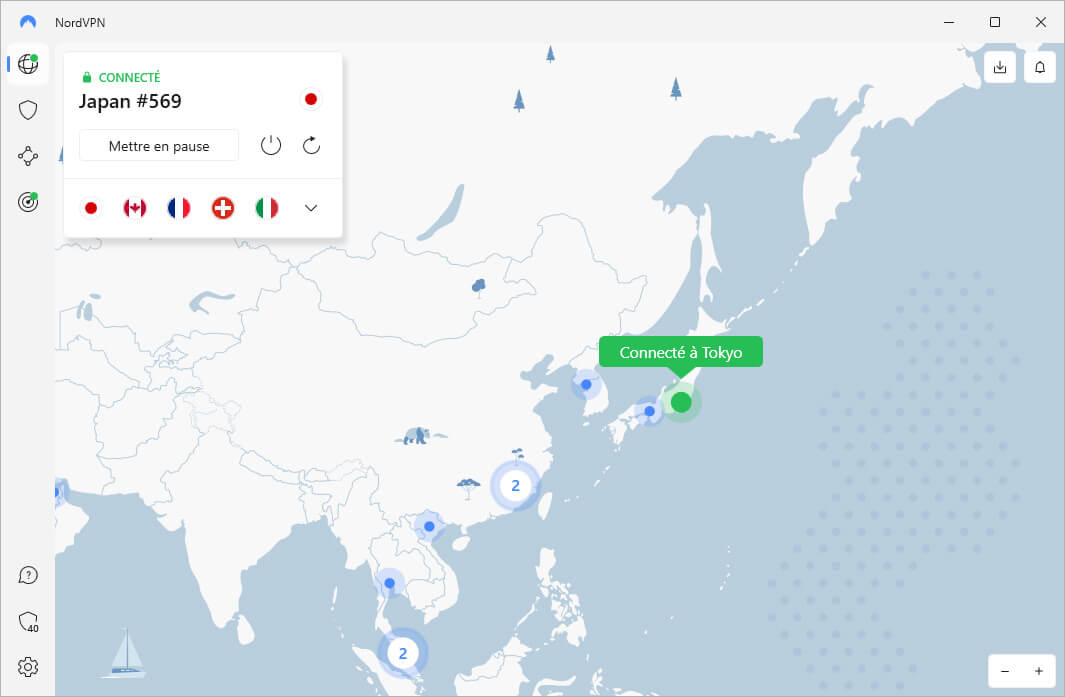
Task: Open help via the question mark bubble
Action: pyautogui.click(x=27, y=575)
